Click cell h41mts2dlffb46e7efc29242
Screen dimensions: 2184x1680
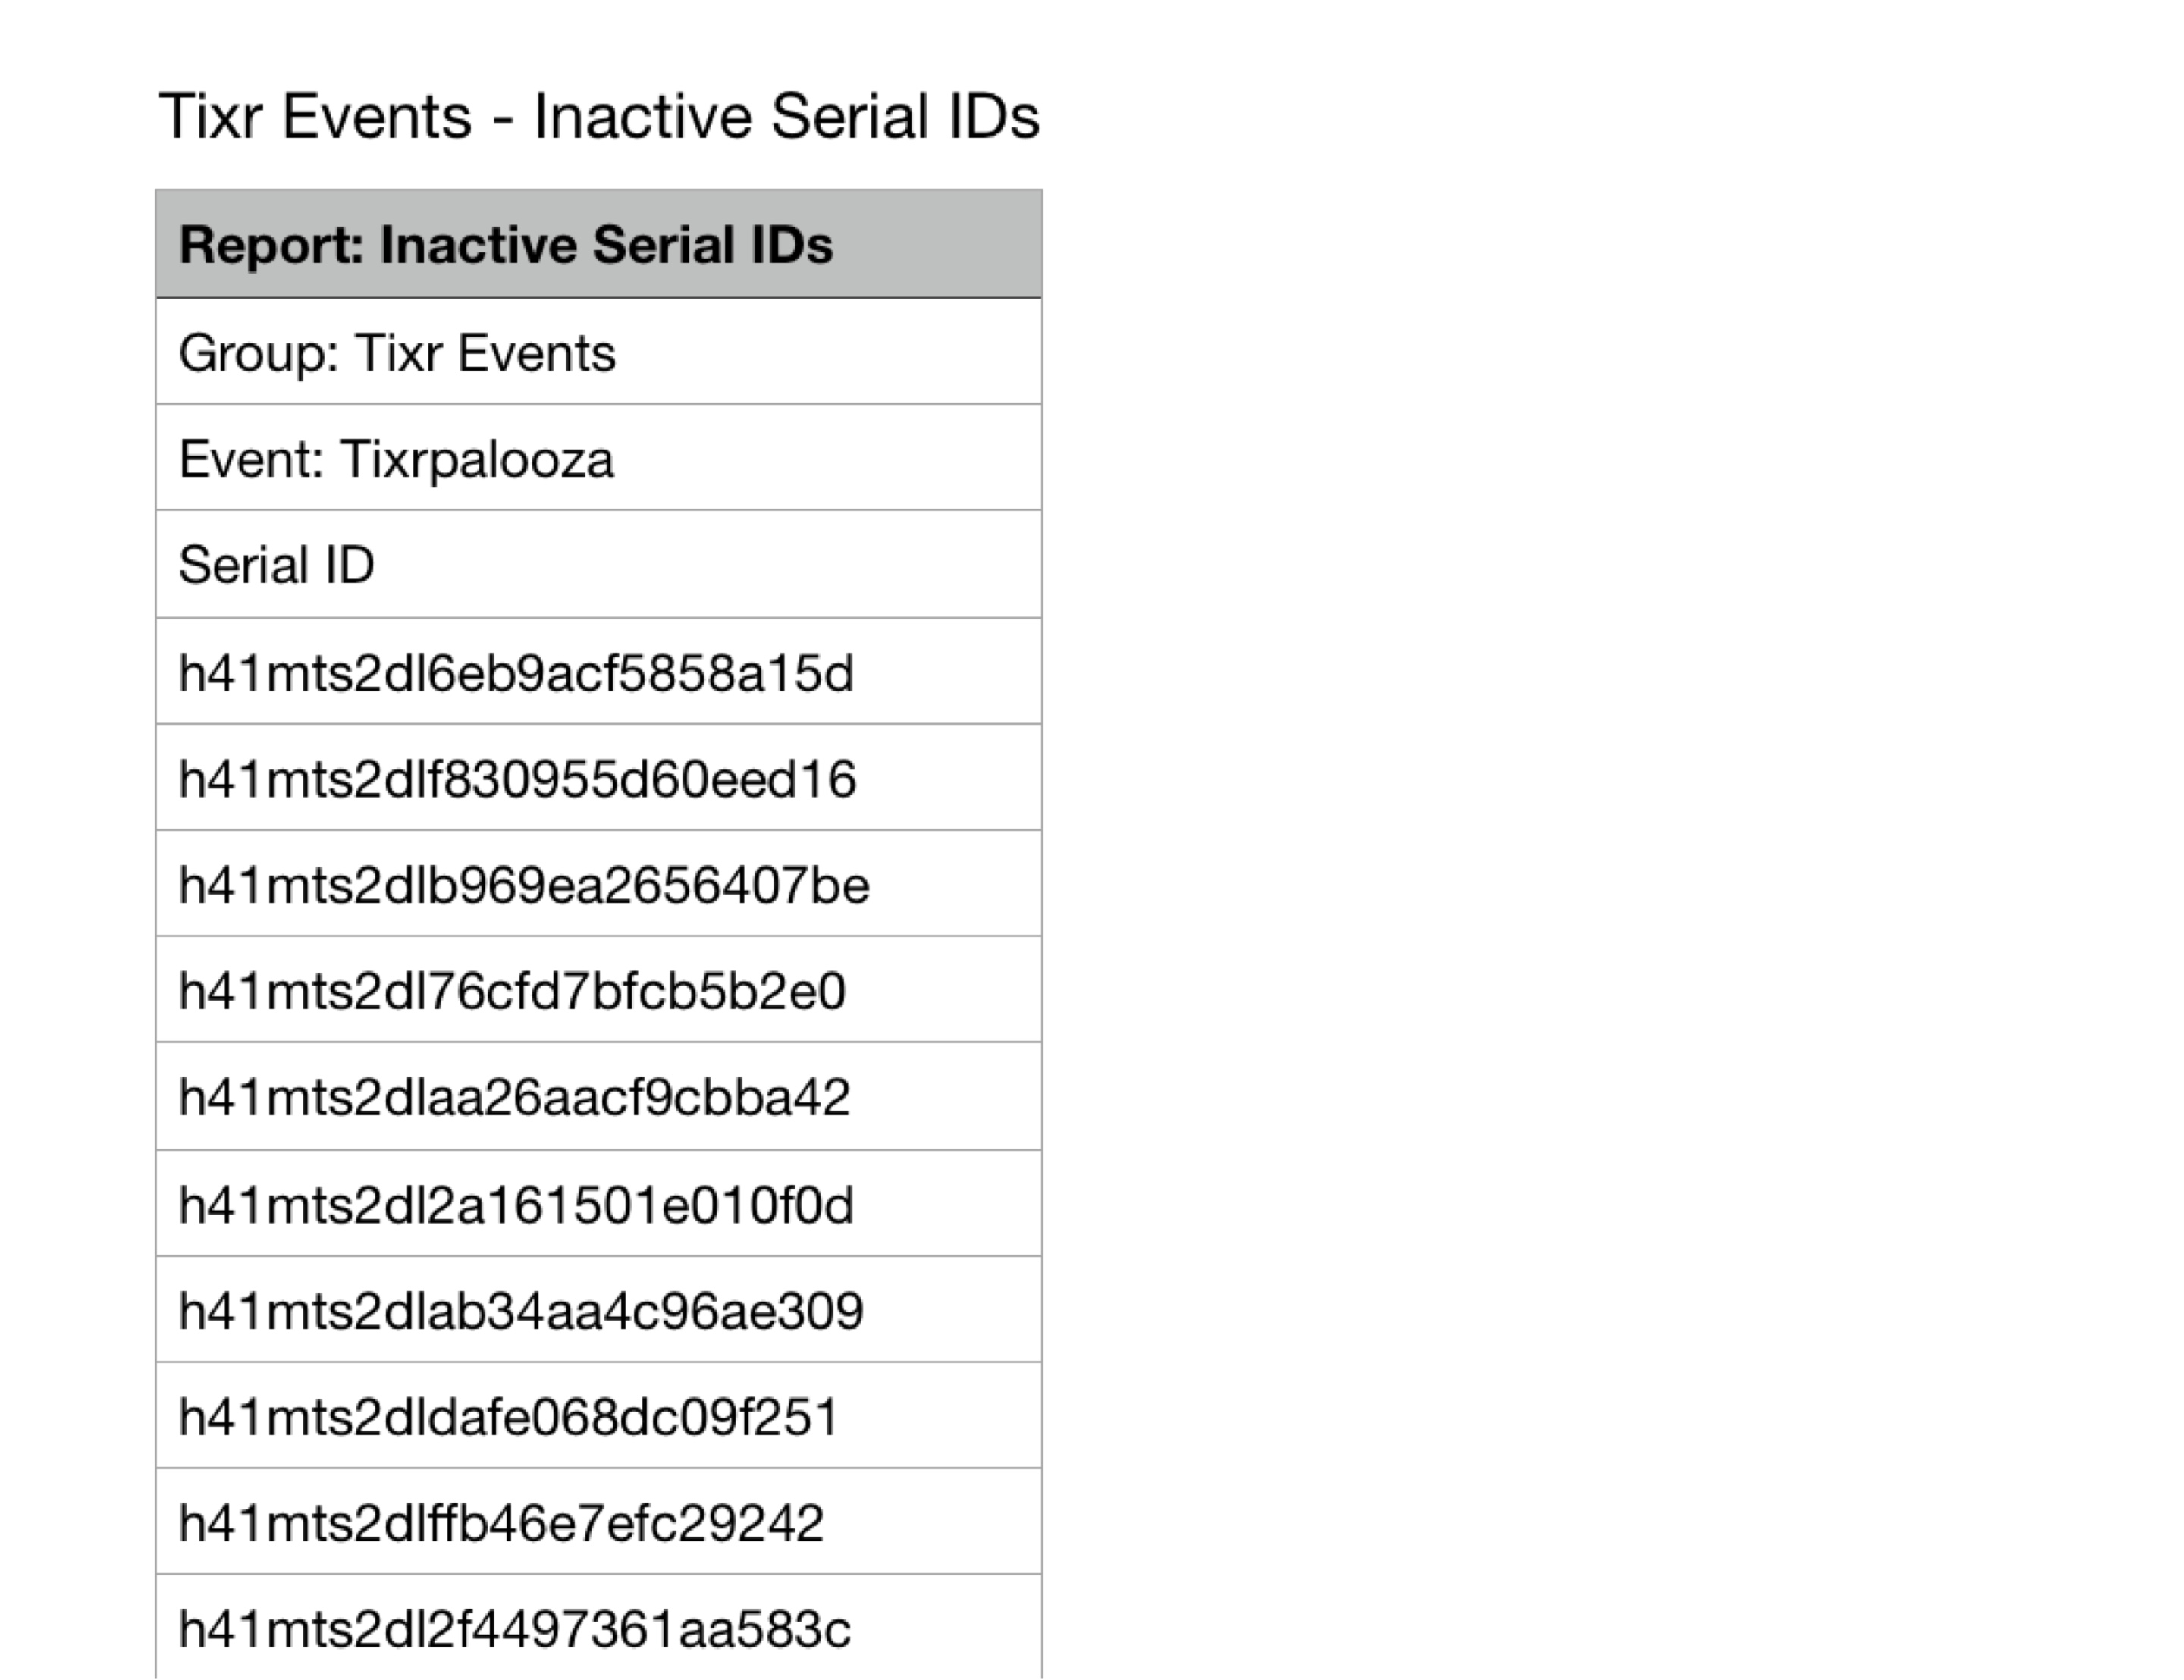pos(599,1521)
